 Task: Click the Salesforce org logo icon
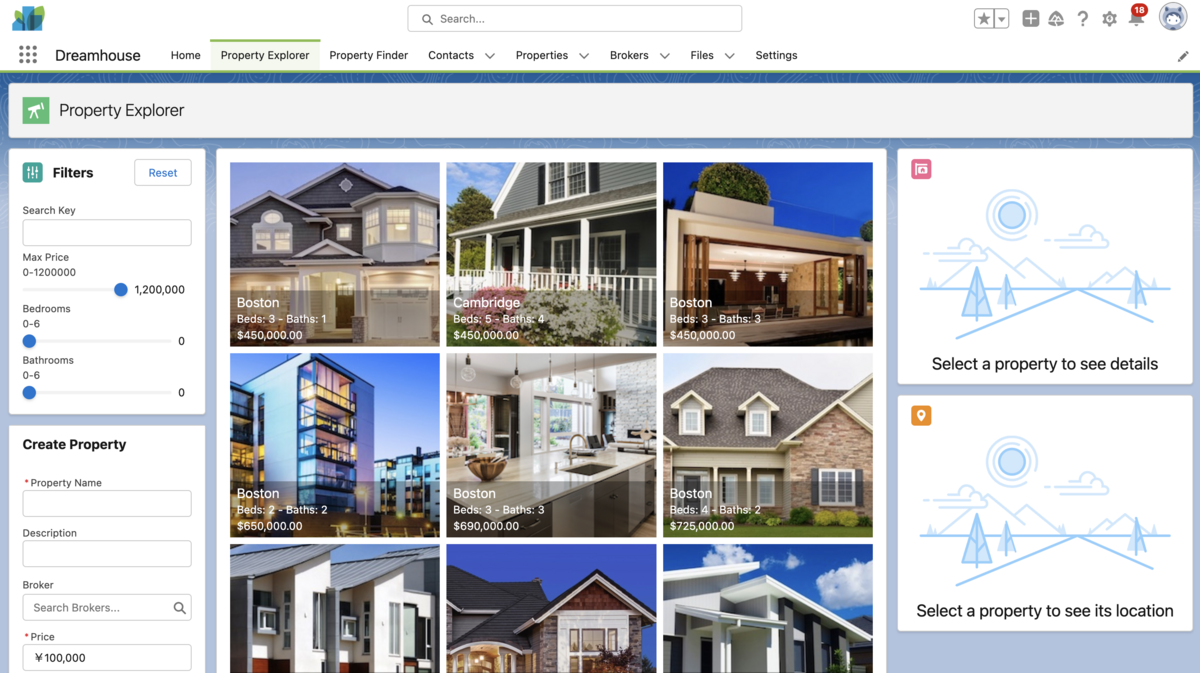[x=28, y=18]
